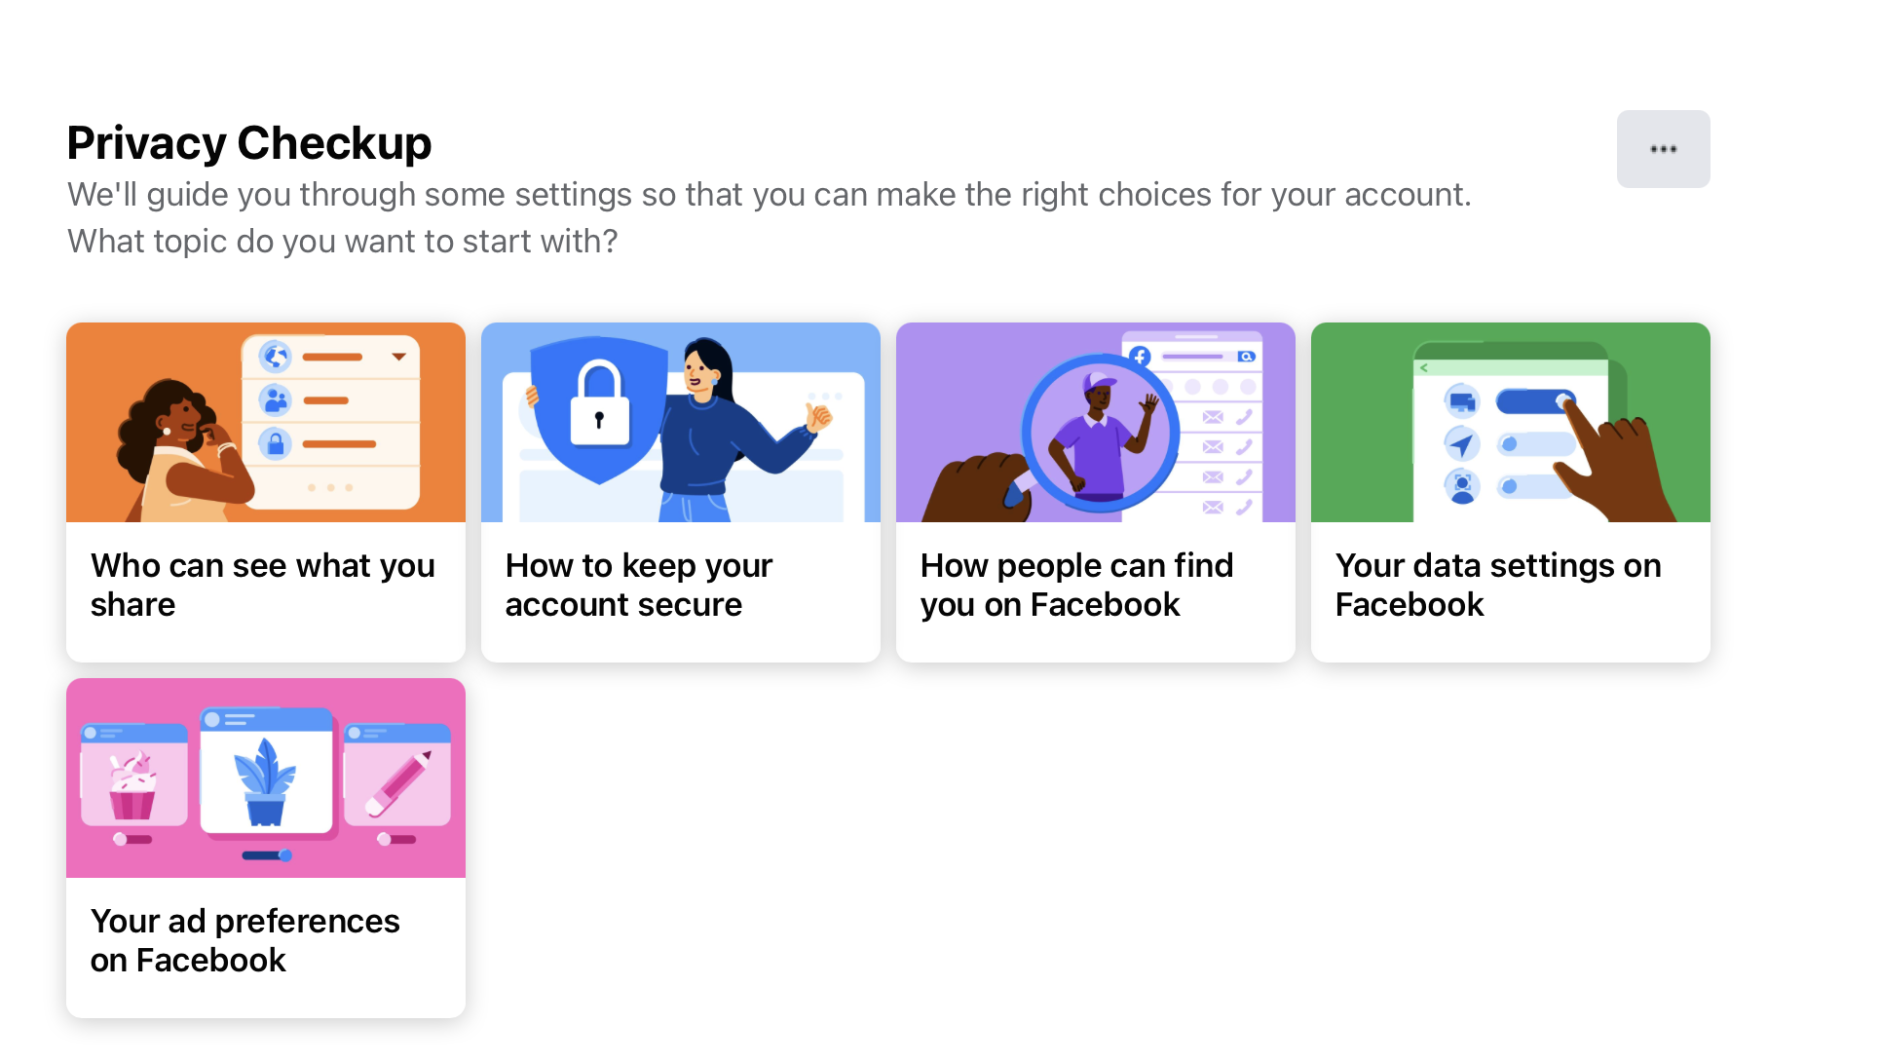Expand the audience selector dropdown in orange card

[x=400, y=357]
